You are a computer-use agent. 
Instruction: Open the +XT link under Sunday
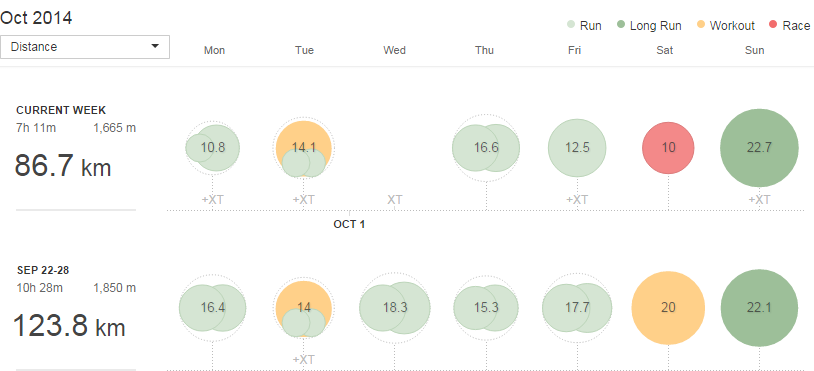tap(759, 200)
